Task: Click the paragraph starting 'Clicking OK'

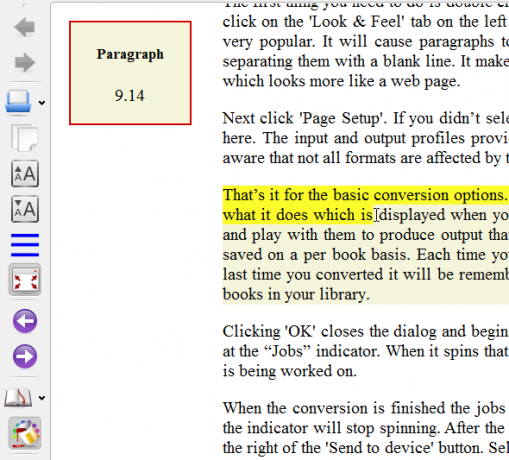Action: click(x=366, y=351)
